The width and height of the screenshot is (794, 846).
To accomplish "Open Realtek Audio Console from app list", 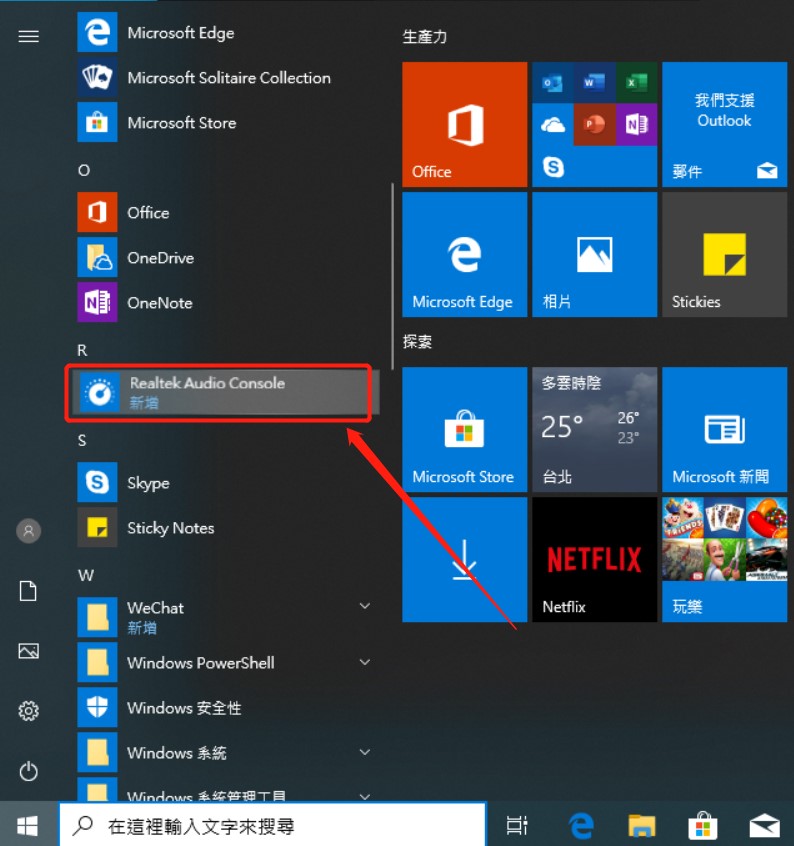I will [207, 393].
